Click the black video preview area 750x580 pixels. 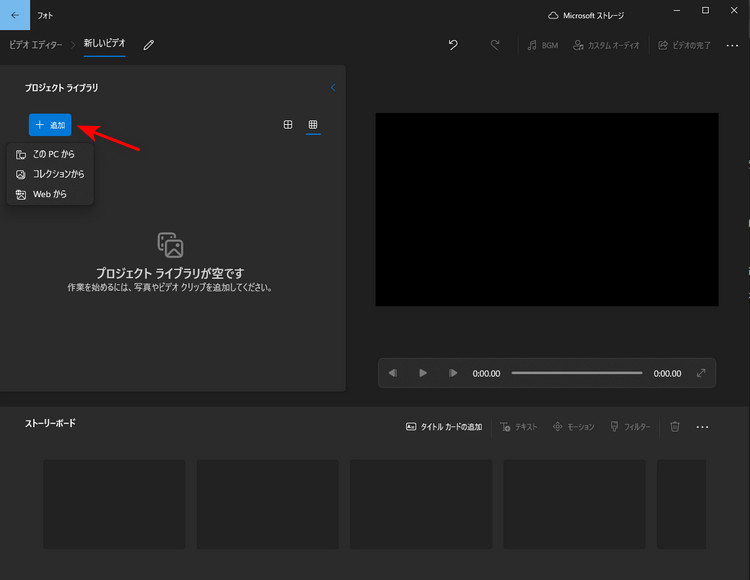pos(547,209)
